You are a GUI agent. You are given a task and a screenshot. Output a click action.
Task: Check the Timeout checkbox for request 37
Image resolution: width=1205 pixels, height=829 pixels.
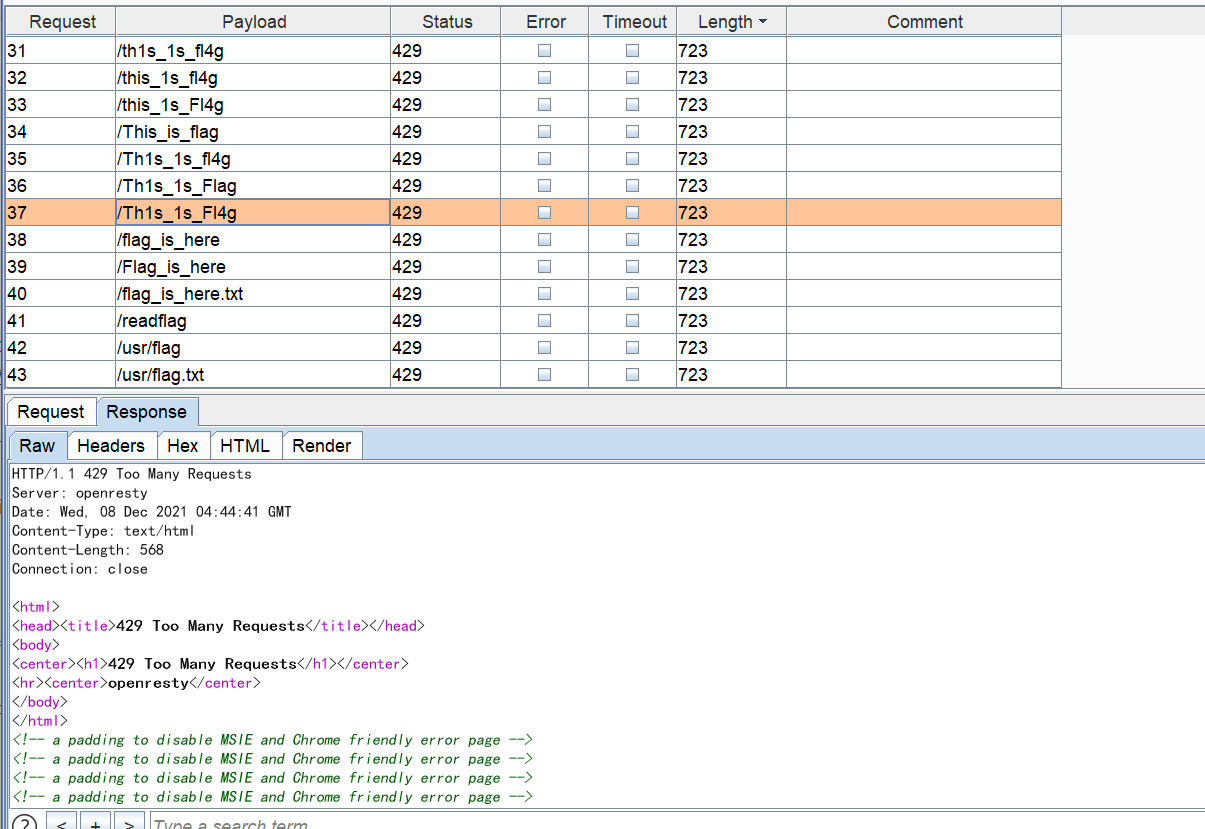[631, 212]
